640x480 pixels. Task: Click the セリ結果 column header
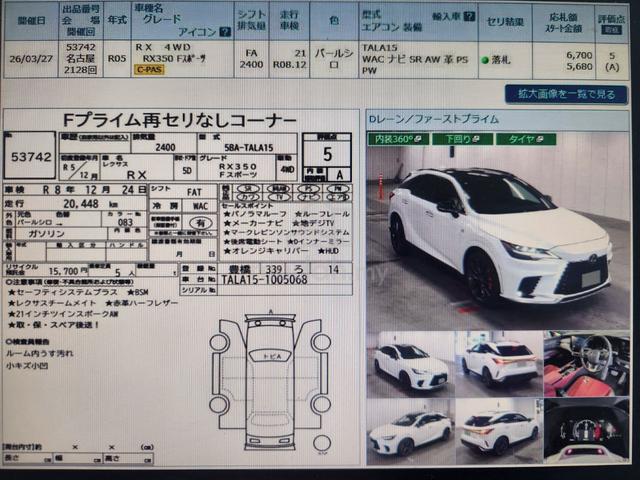point(505,22)
